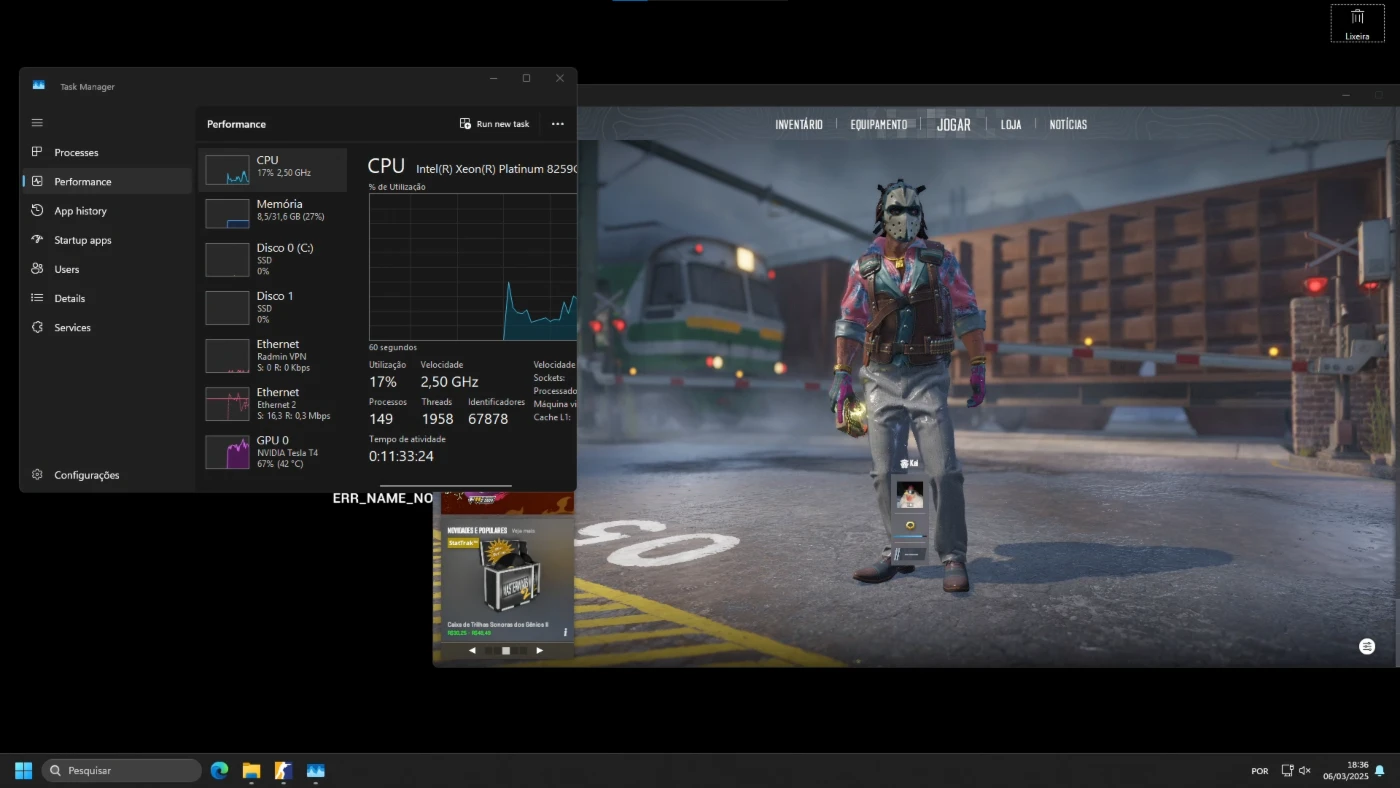Open the NOTÍCIAS tab in game
This screenshot has height=788, width=1400.
point(1068,125)
